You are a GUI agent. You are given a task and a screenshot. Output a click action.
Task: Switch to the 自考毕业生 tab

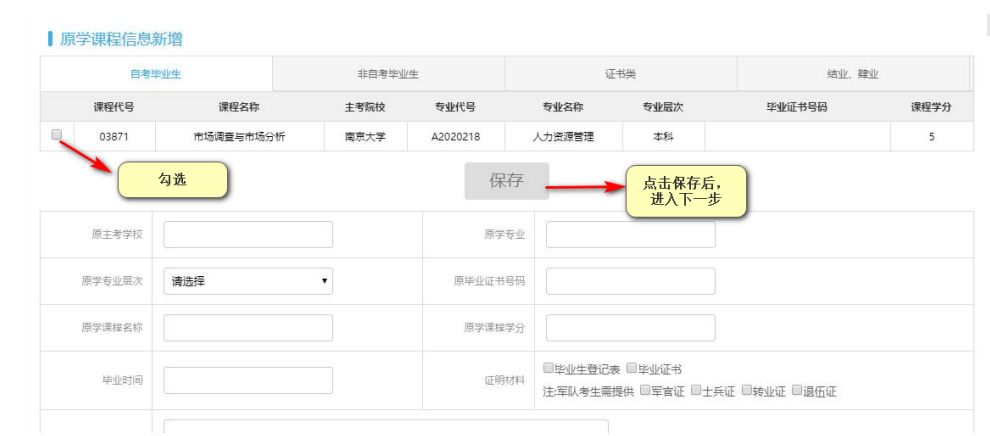pos(155,74)
